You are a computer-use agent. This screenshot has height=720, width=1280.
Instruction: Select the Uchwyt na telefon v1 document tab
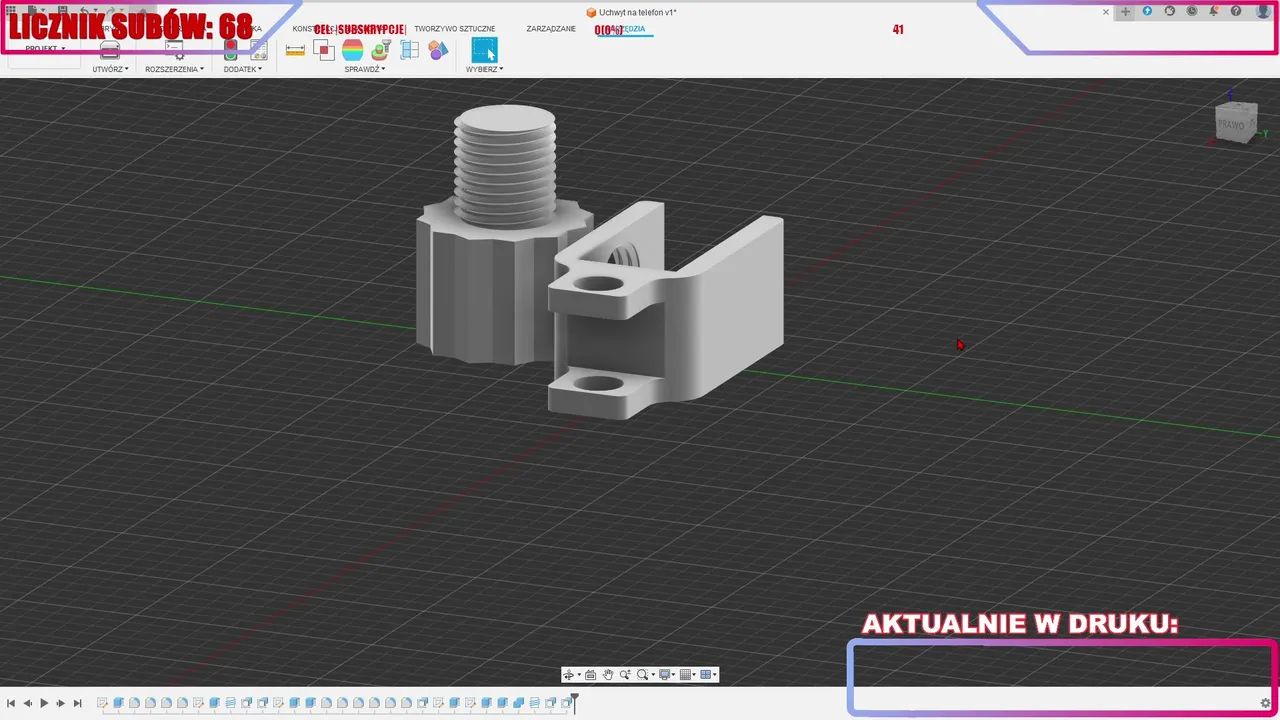tap(631, 12)
